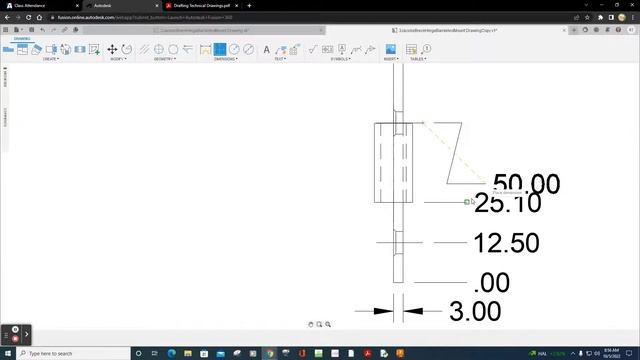The width and height of the screenshot is (640, 360).
Task: Click the Windows Start button
Action: pyautogui.click(x=8, y=353)
